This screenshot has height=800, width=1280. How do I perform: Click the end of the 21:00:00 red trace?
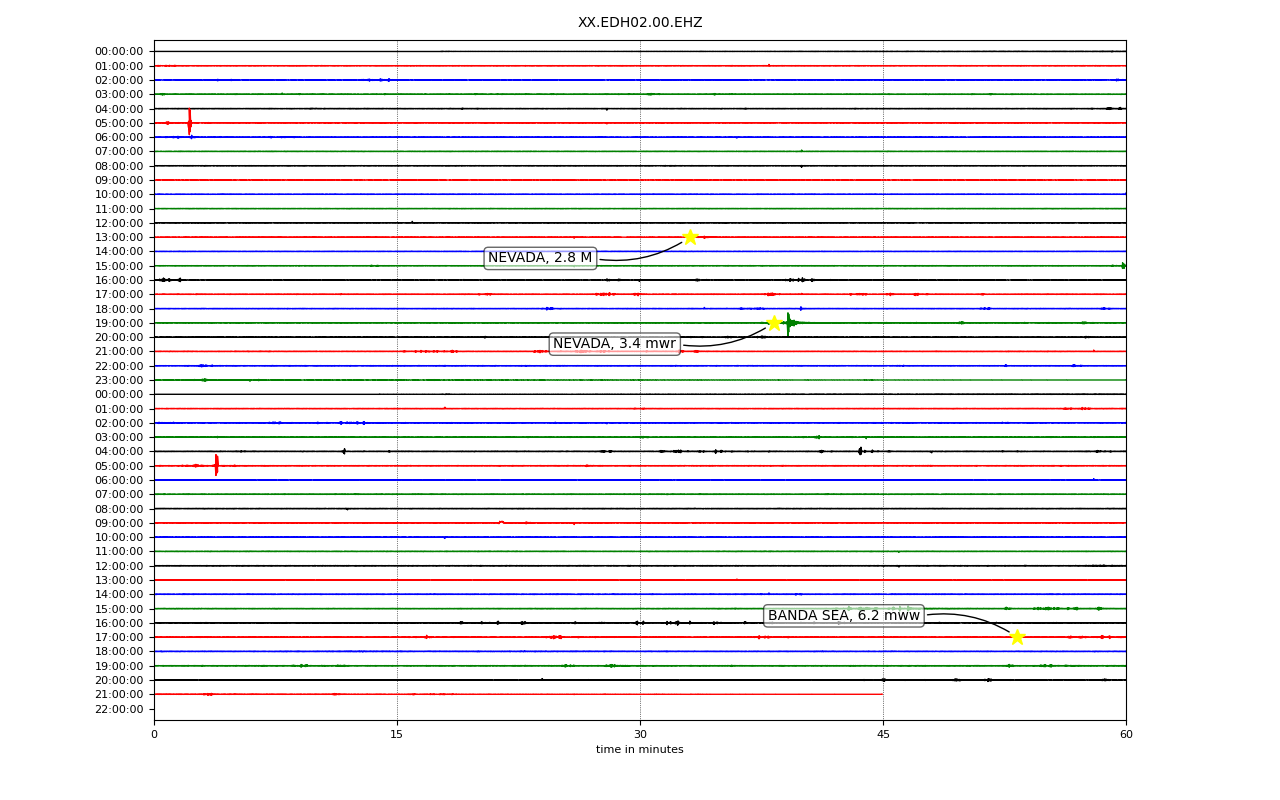click(882, 694)
